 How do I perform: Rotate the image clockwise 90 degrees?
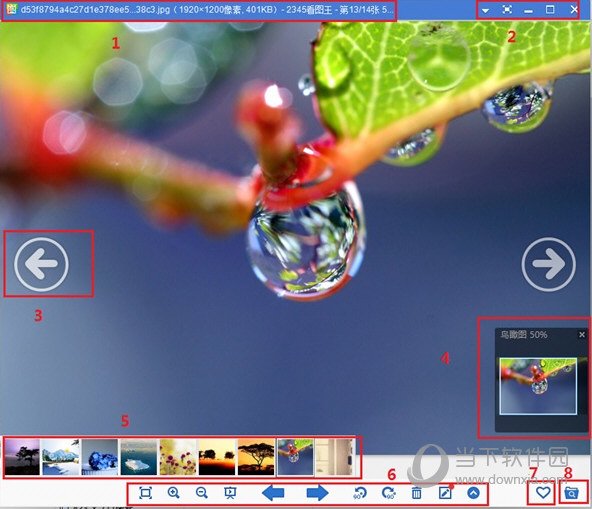tap(388, 493)
